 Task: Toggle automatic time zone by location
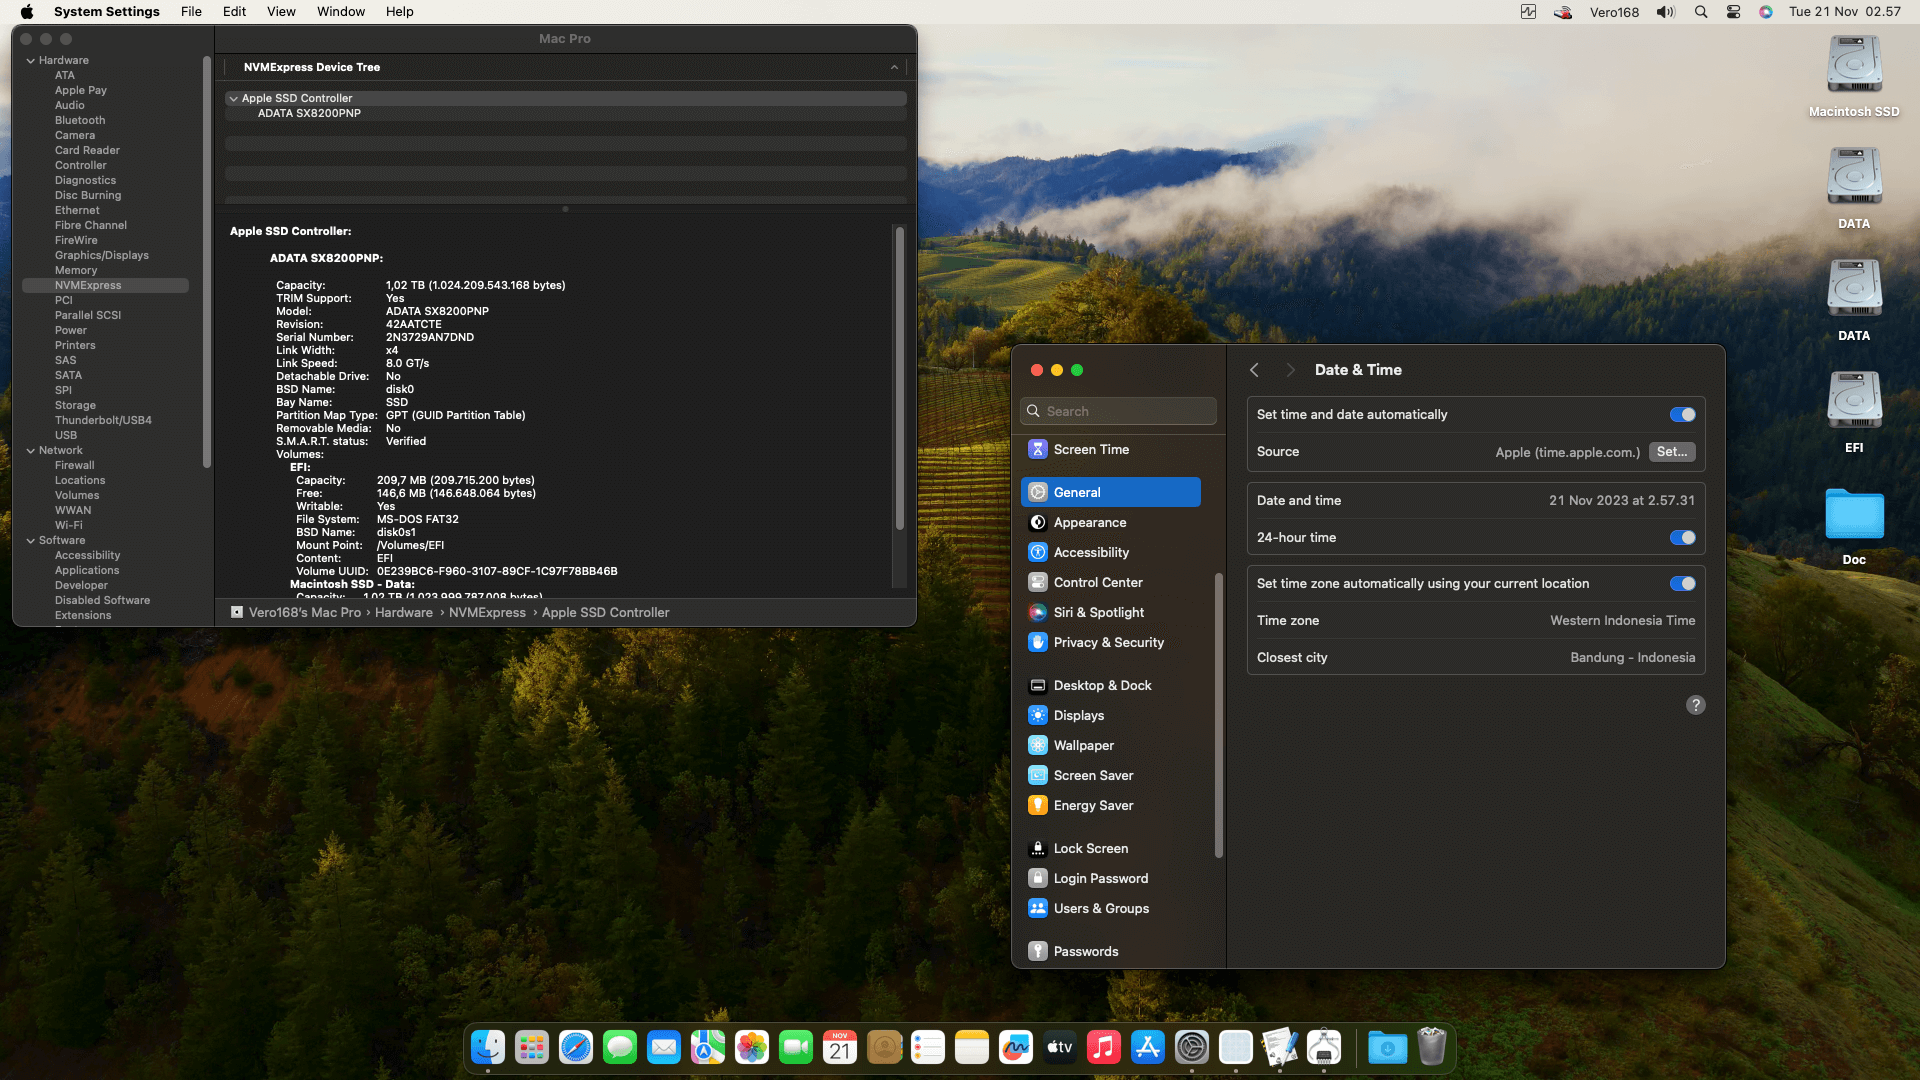(x=1682, y=583)
